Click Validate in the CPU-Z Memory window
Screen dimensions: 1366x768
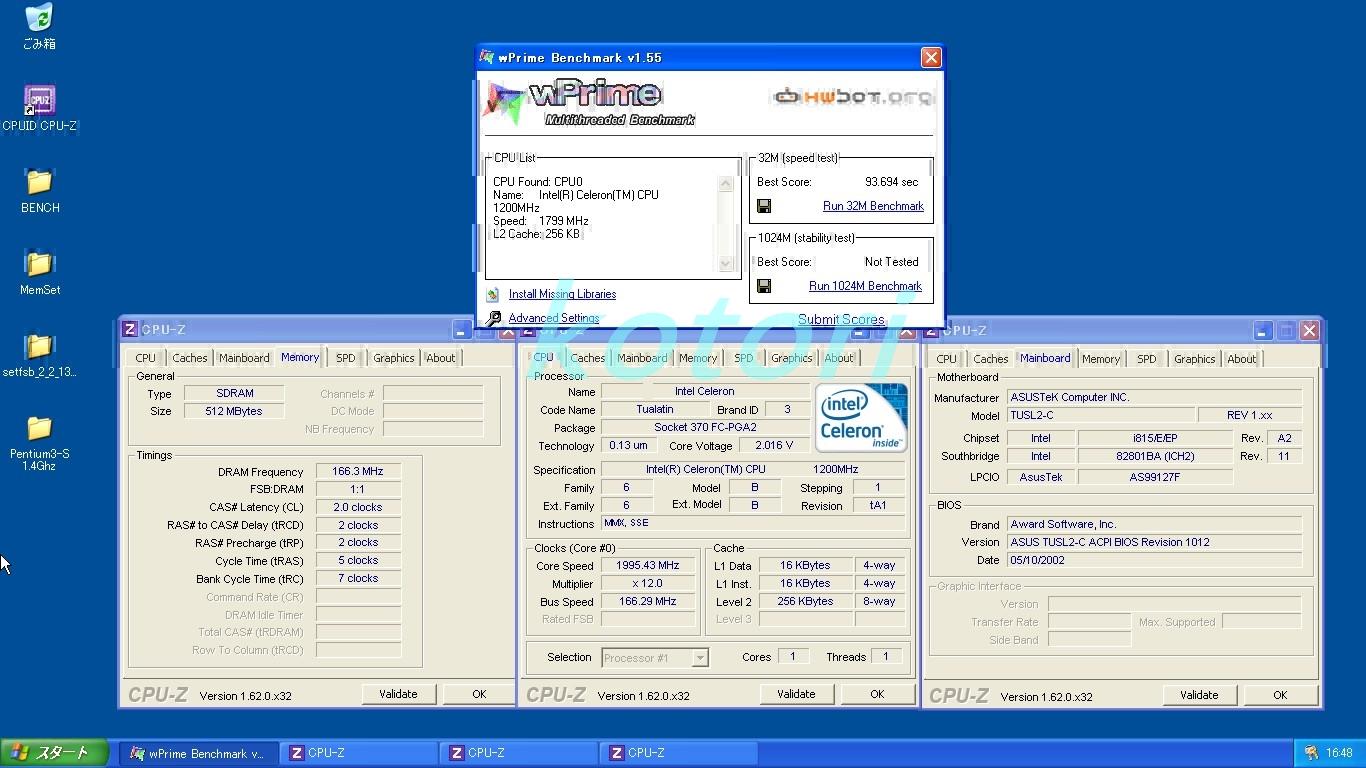[398, 694]
